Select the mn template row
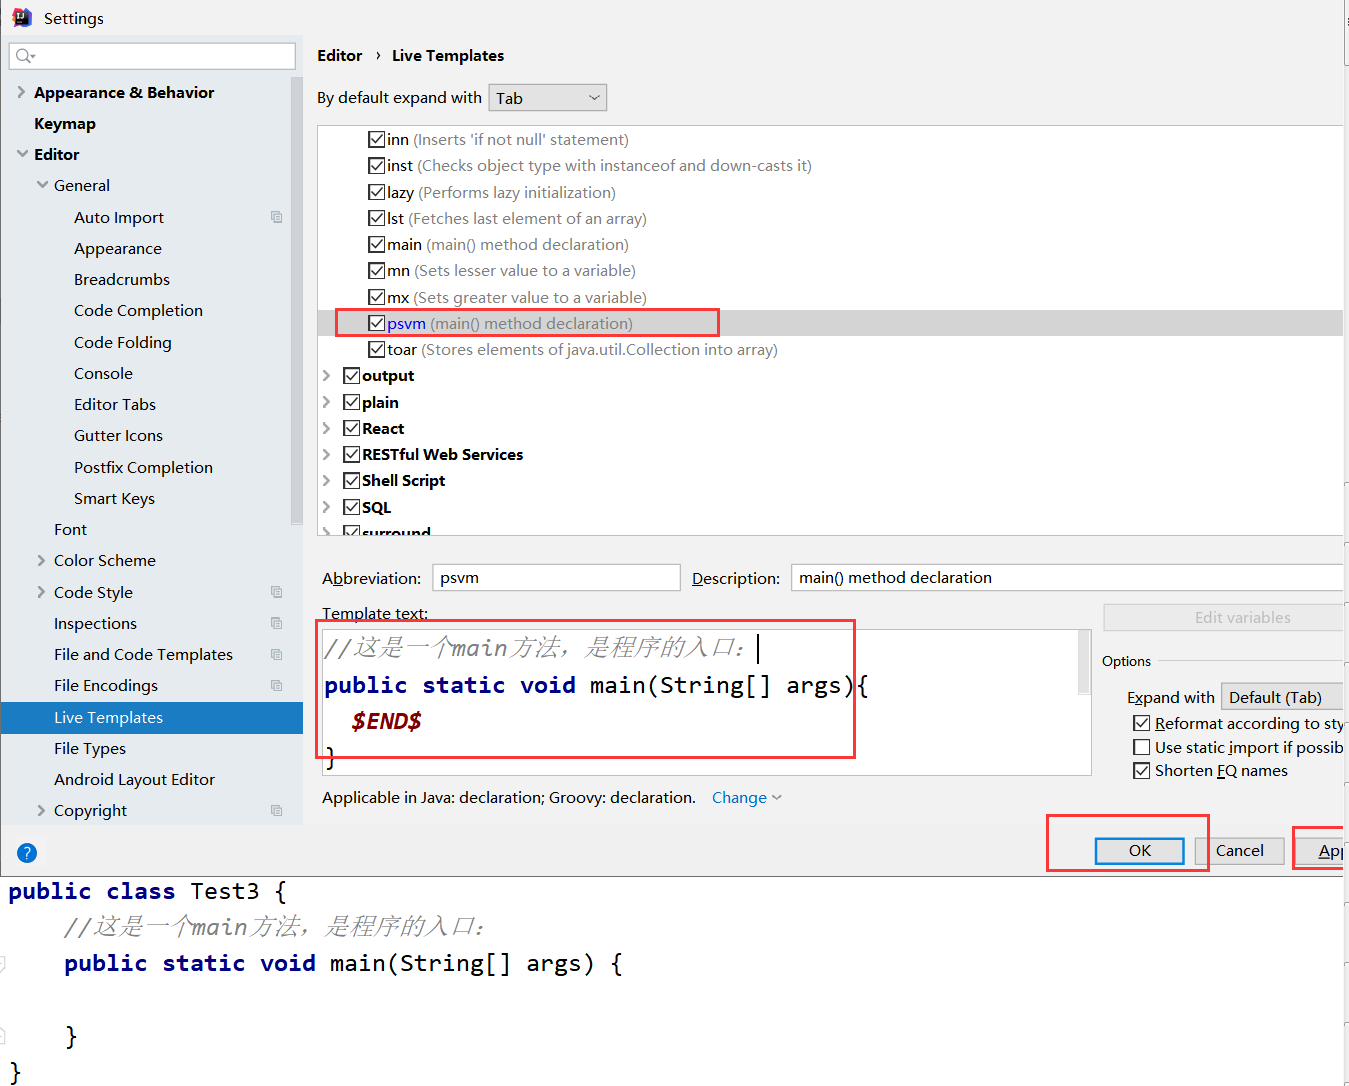Image resolution: width=1349 pixels, height=1086 pixels. 830,270
